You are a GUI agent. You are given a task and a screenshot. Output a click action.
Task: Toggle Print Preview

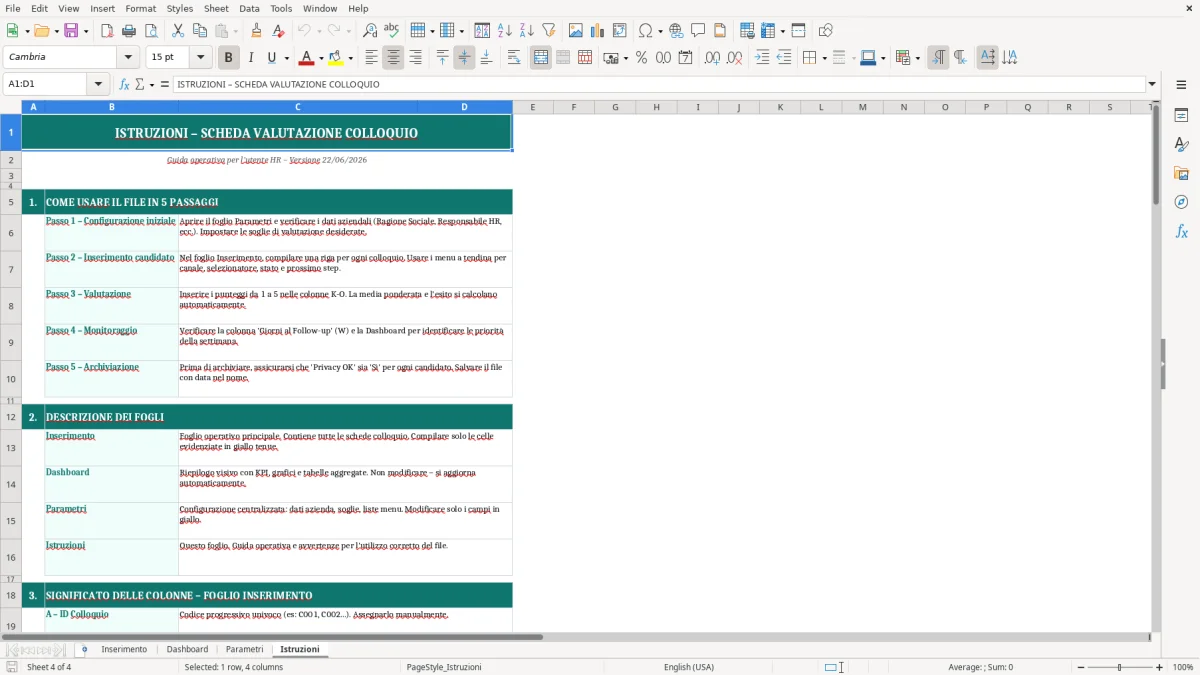[x=151, y=30]
